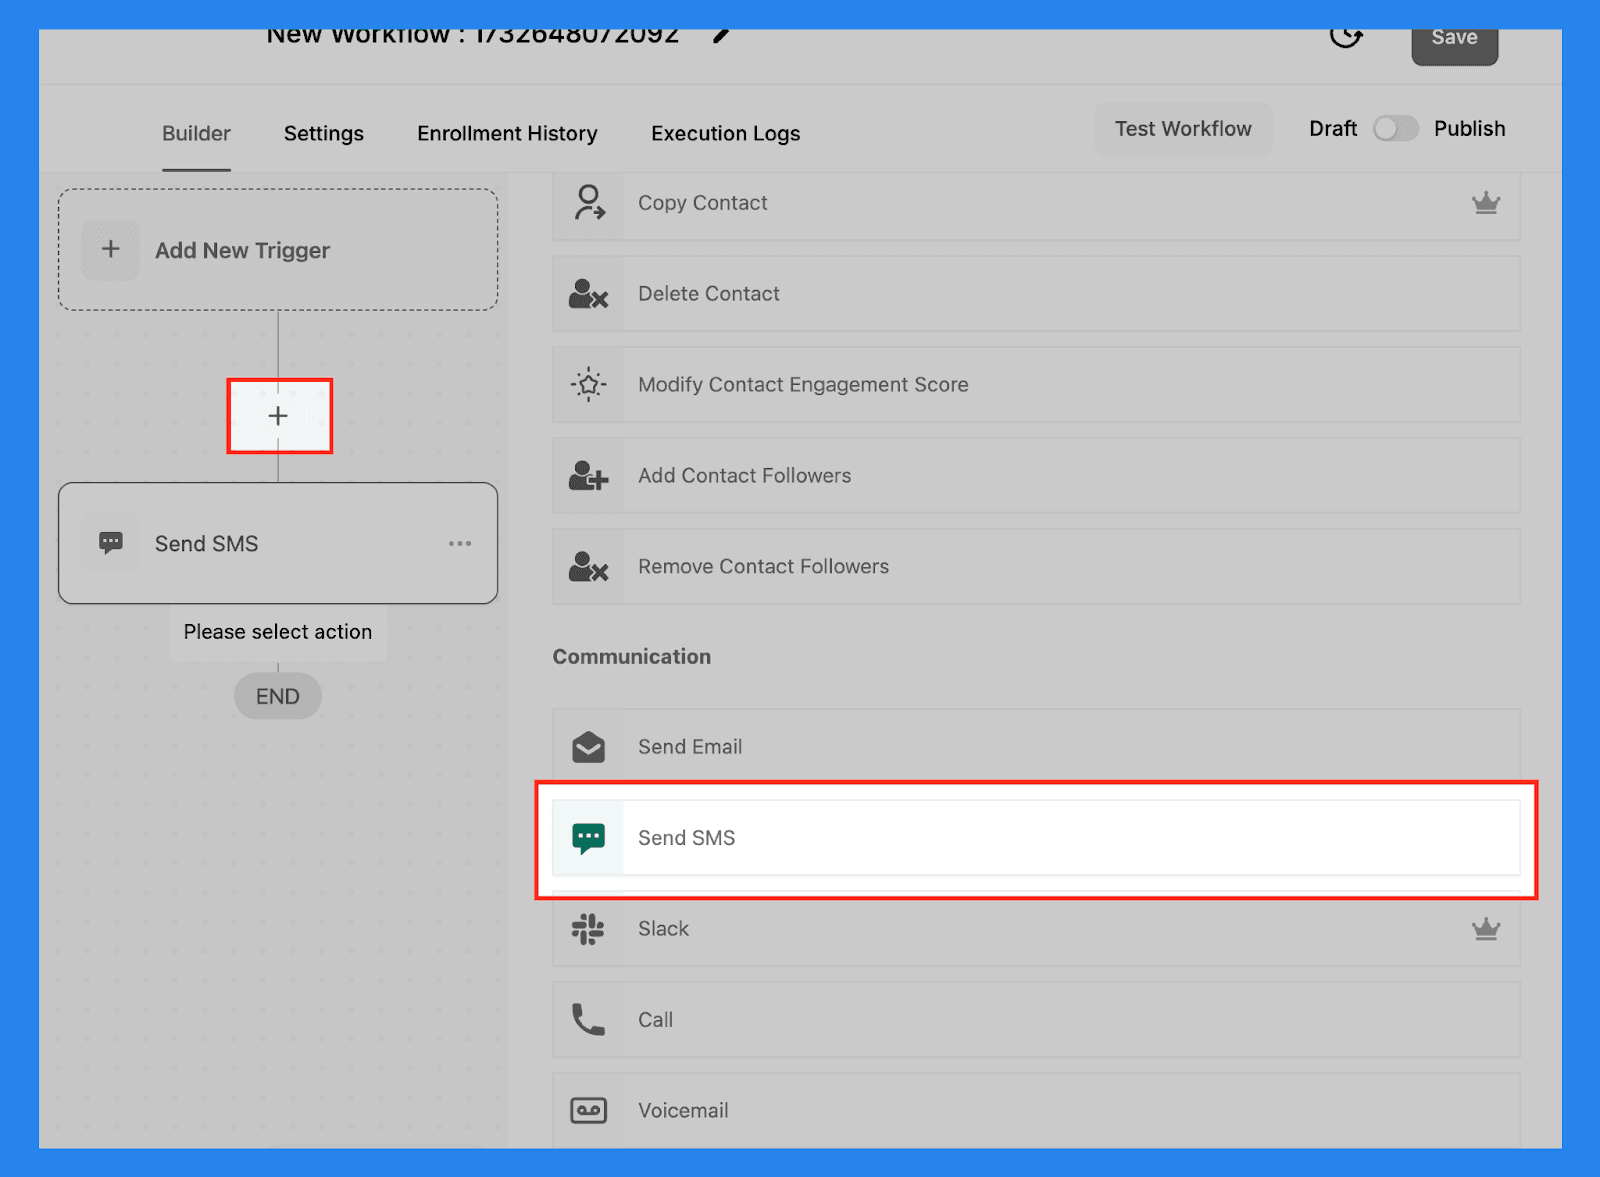This screenshot has height=1177, width=1600.
Task: Toggle the Draft/Publish switch
Action: [x=1395, y=129]
